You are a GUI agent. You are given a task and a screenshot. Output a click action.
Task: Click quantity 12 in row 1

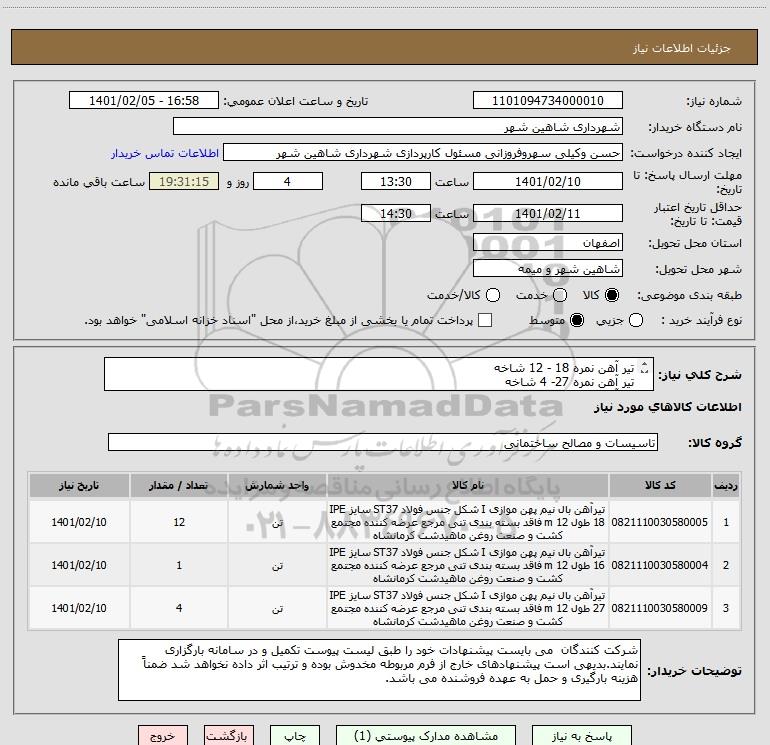coord(179,522)
